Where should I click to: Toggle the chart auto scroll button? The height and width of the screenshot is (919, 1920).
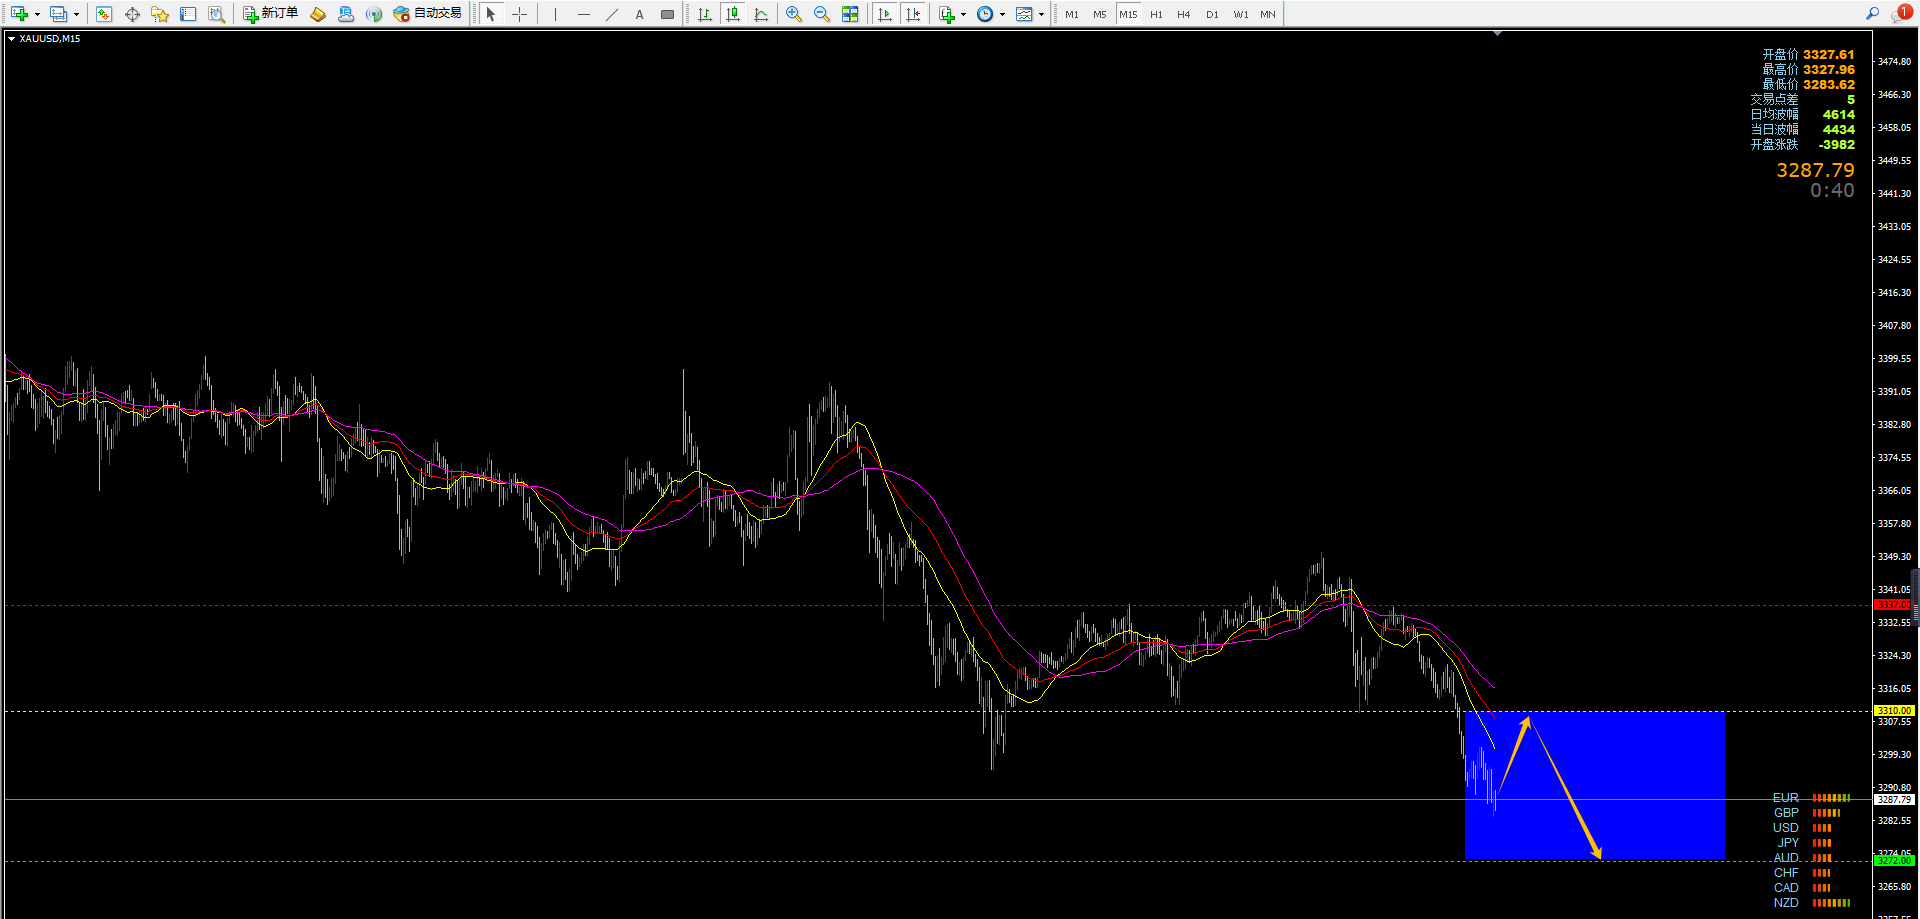(x=885, y=14)
